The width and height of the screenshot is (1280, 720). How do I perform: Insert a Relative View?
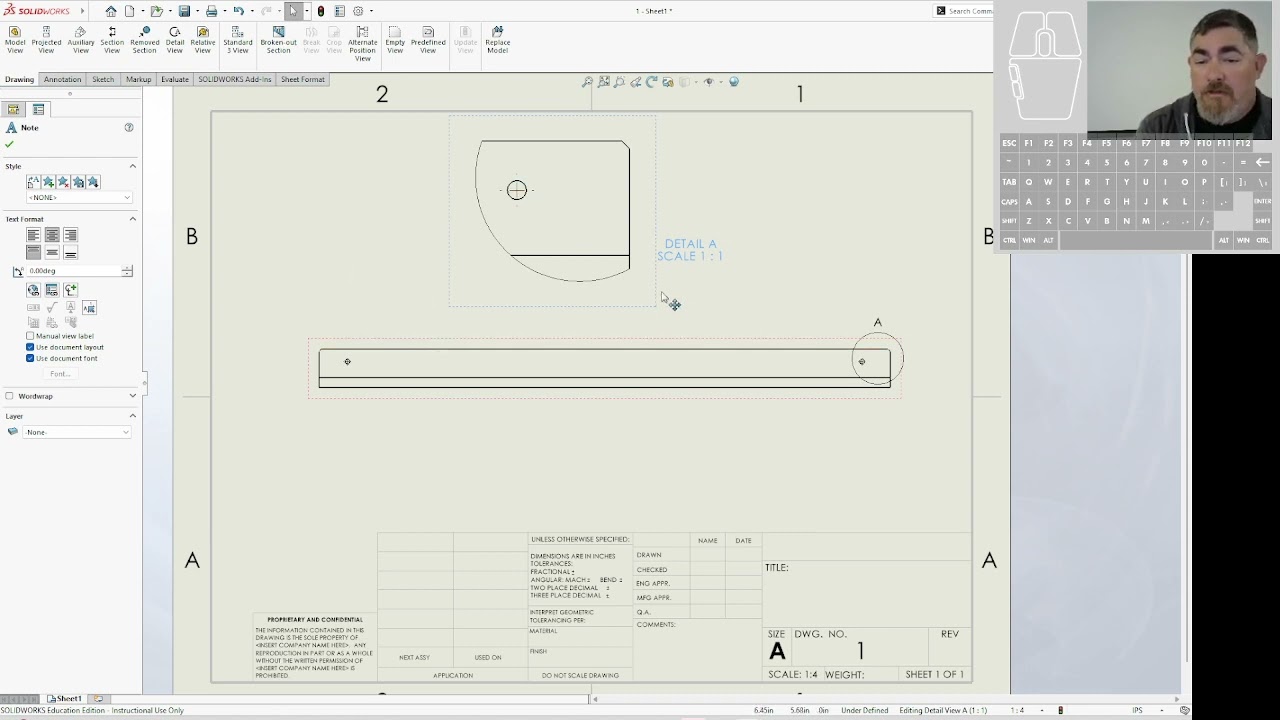tap(203, 40)
